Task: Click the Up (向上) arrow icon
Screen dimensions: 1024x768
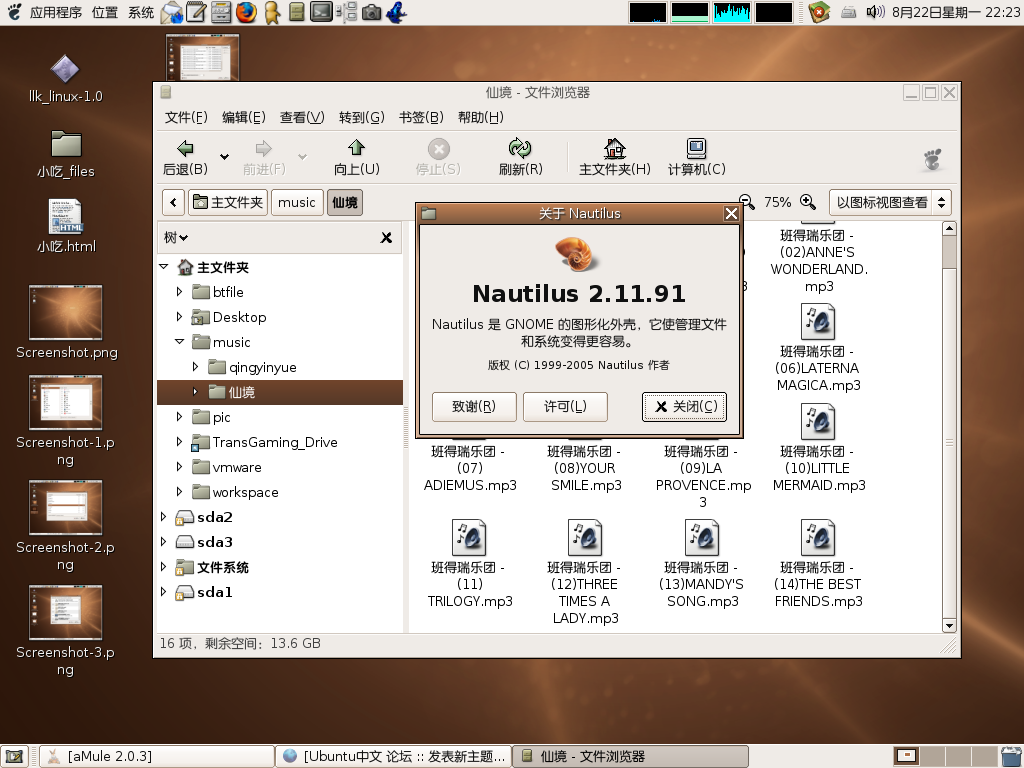Action: click(x=357, y=148)
